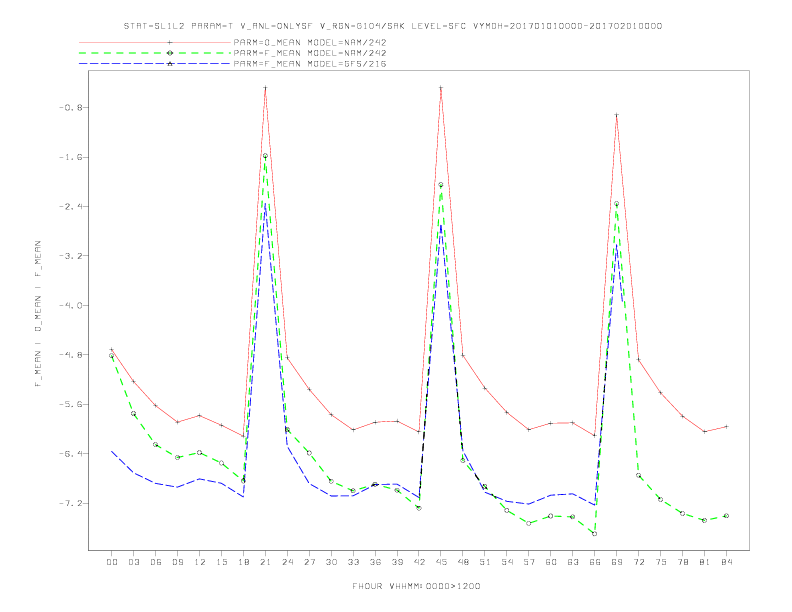Click x-axis forecast hour label 78
Viewport: 792px width, 612px height.
pyautogui.click(x=682, y=562)
